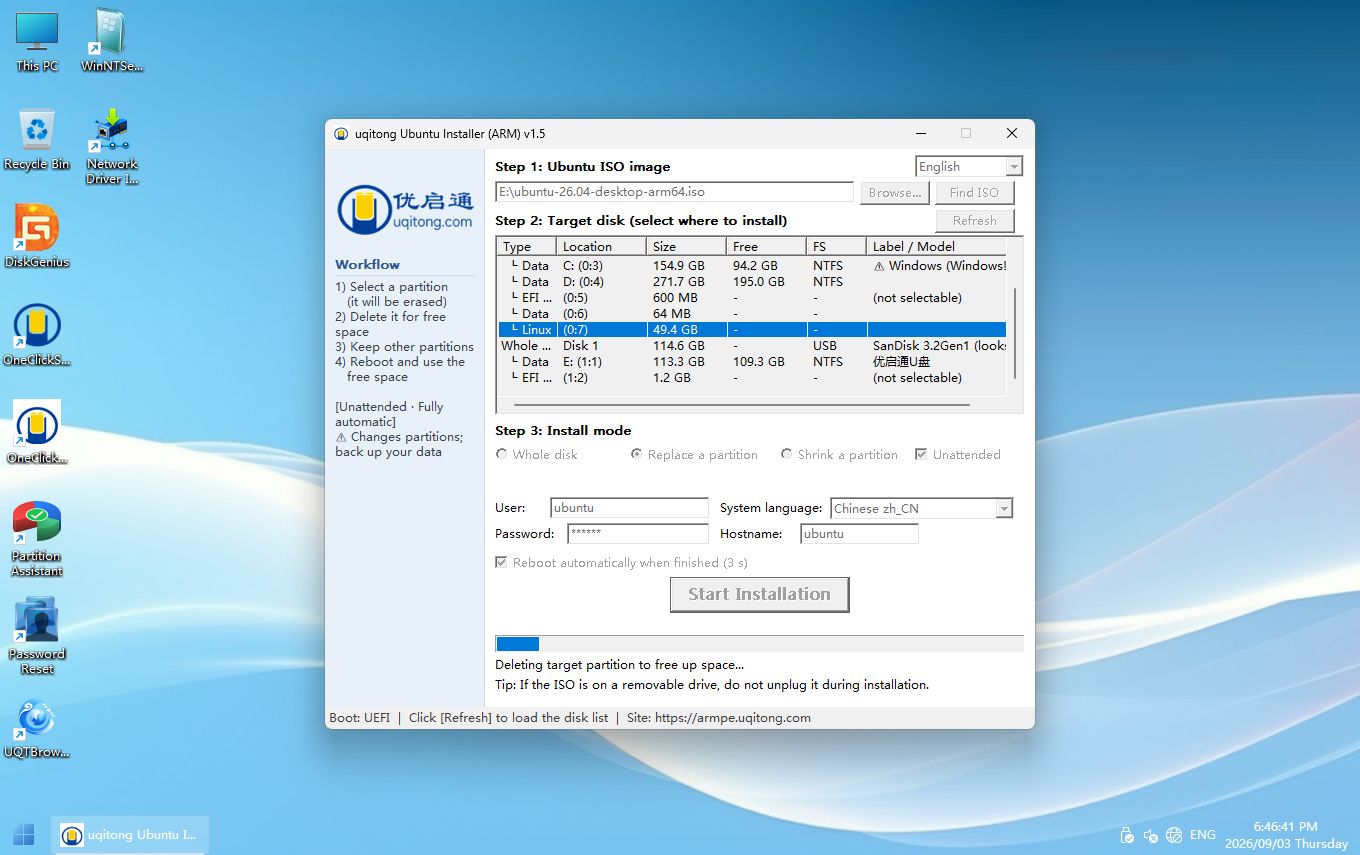
Task: Click the uqitong taskbar app button
Action: (x=129, y=834)
